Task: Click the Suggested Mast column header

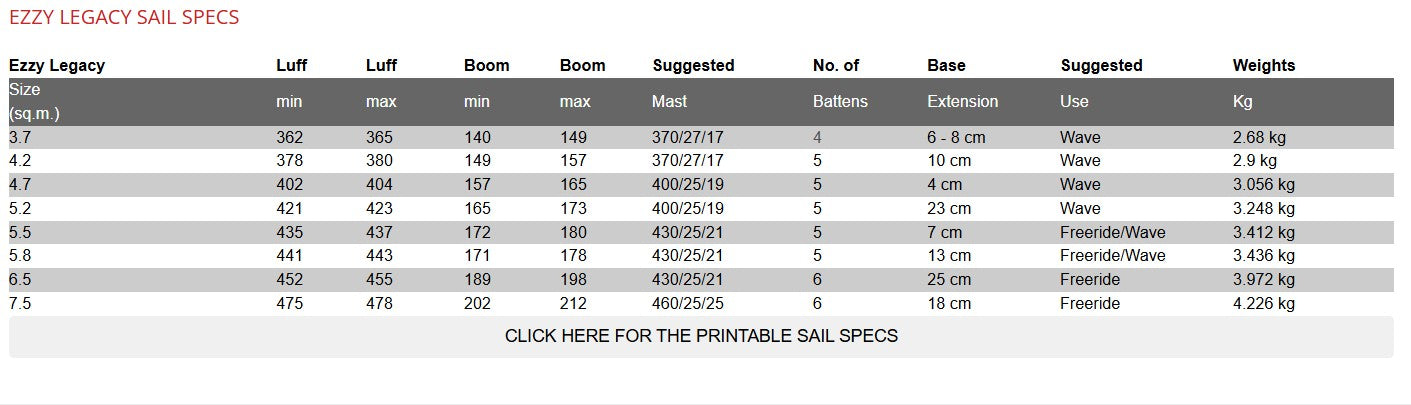Action: pos(693,66)
